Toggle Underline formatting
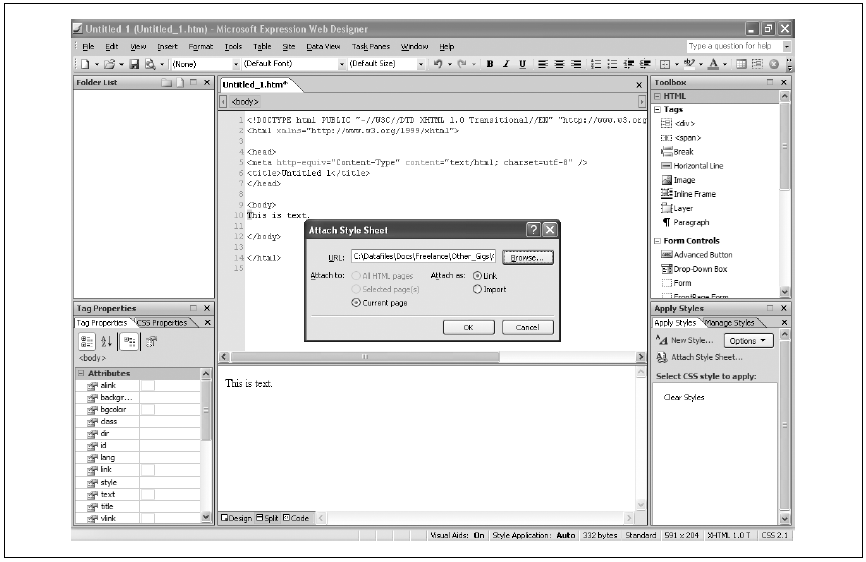Viewport: 866px width, 562px height. coord(522,64)
